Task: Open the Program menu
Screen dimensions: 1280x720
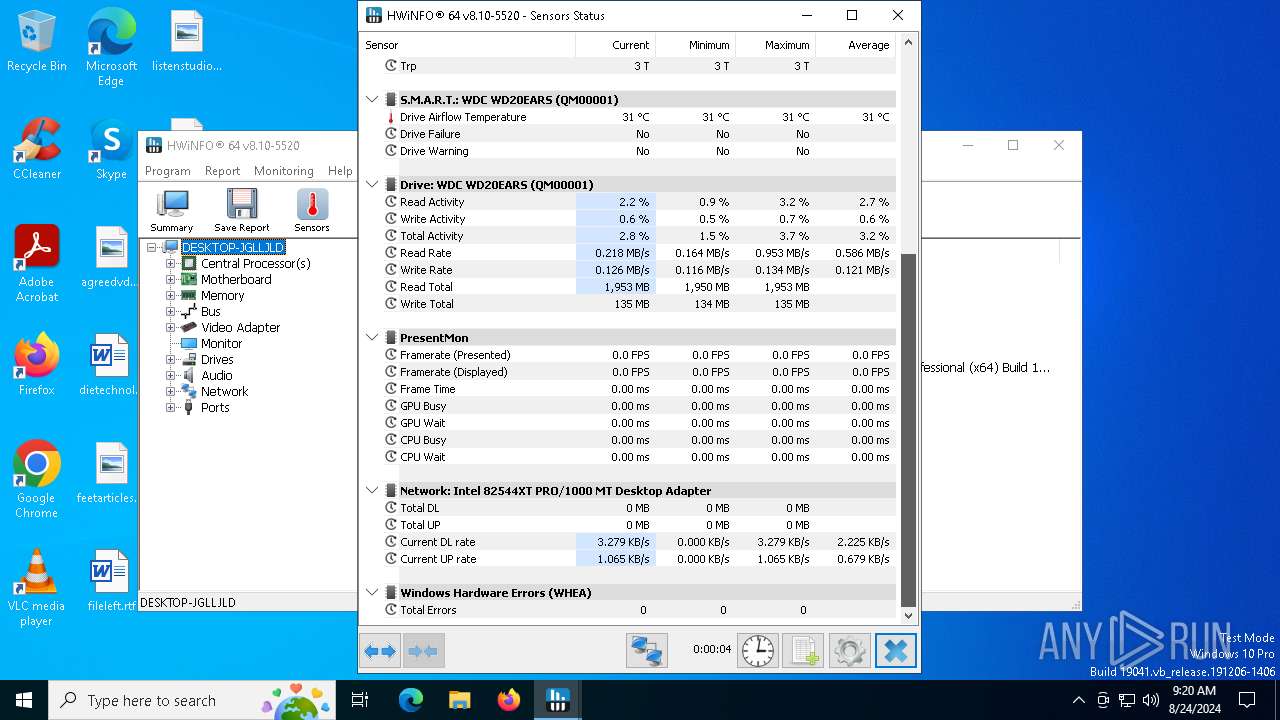Action: [168, 171]
